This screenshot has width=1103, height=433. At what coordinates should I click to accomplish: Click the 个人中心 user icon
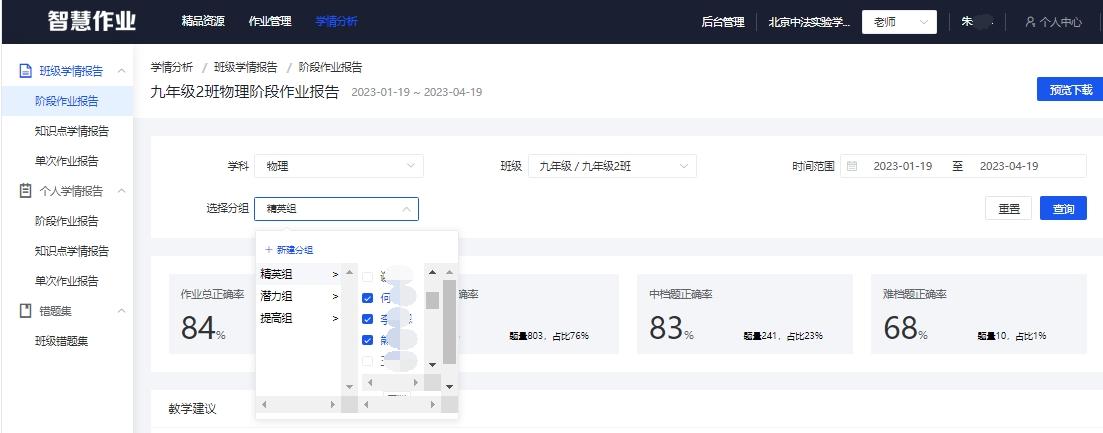1030,22
